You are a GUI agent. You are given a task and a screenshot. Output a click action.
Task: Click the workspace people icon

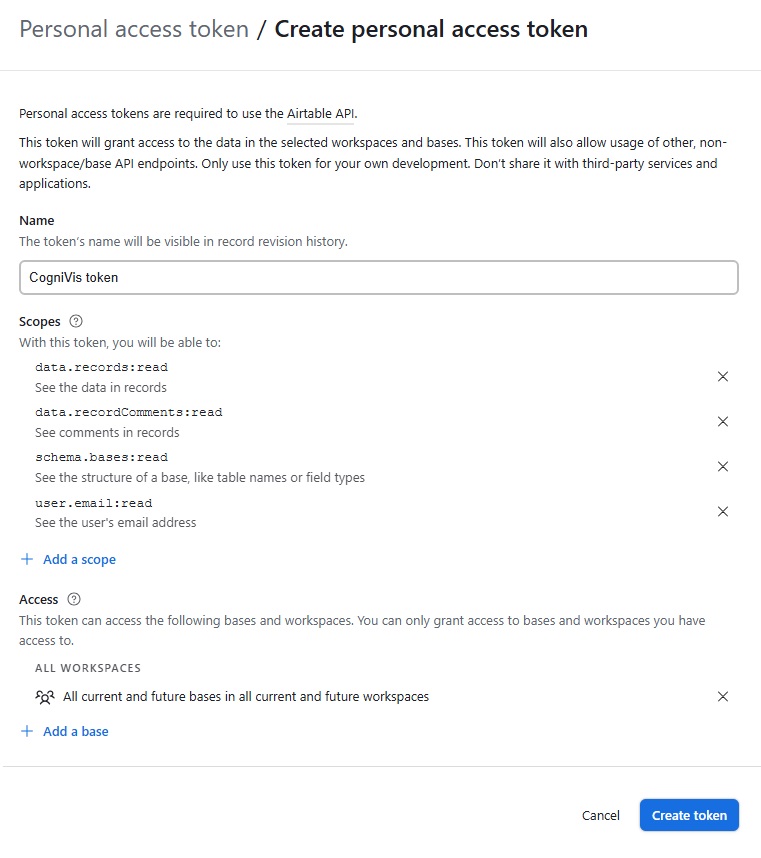pyautogui.click(x=44, y=697)
